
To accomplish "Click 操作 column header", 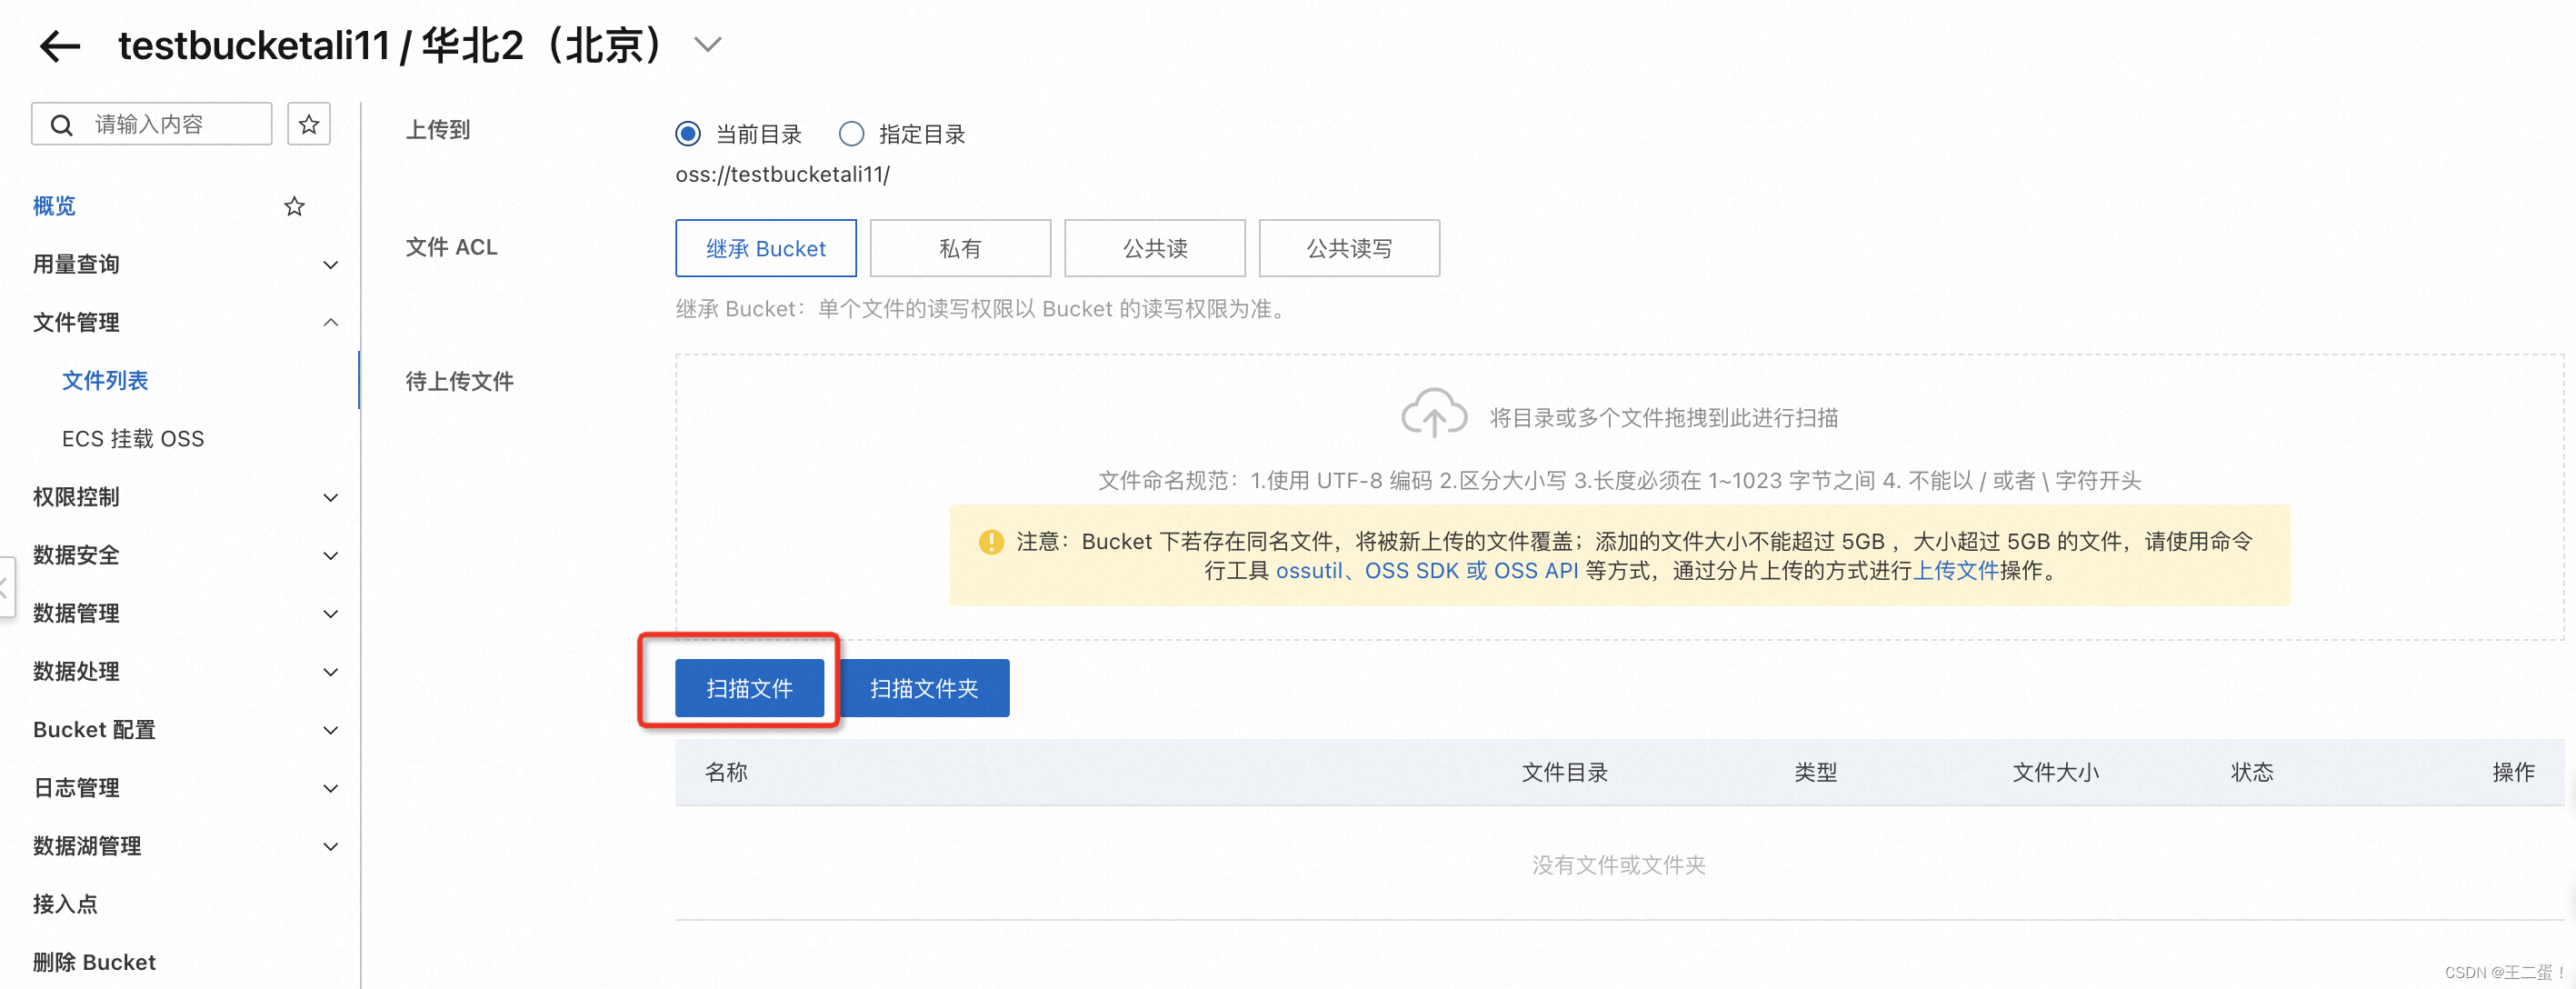I will click(2513, 772).
